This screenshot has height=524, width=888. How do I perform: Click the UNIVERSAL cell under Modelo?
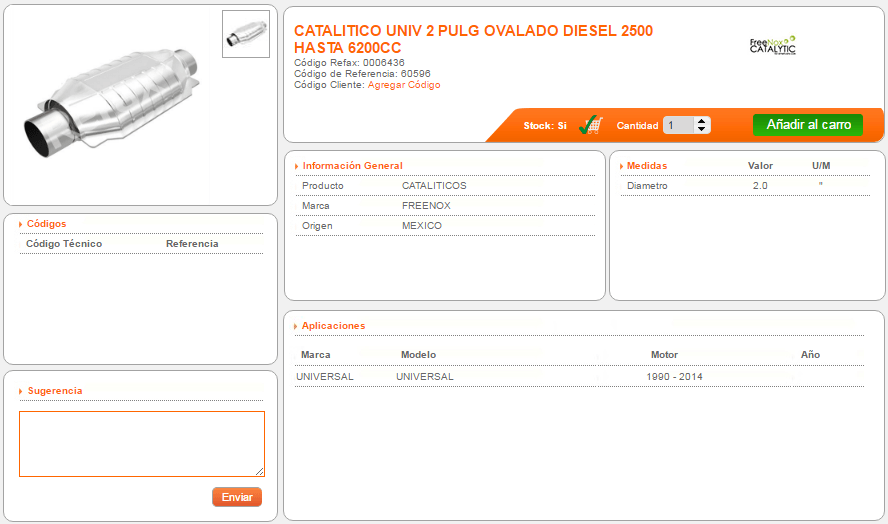pyautogui.click(x=425, y=377)
